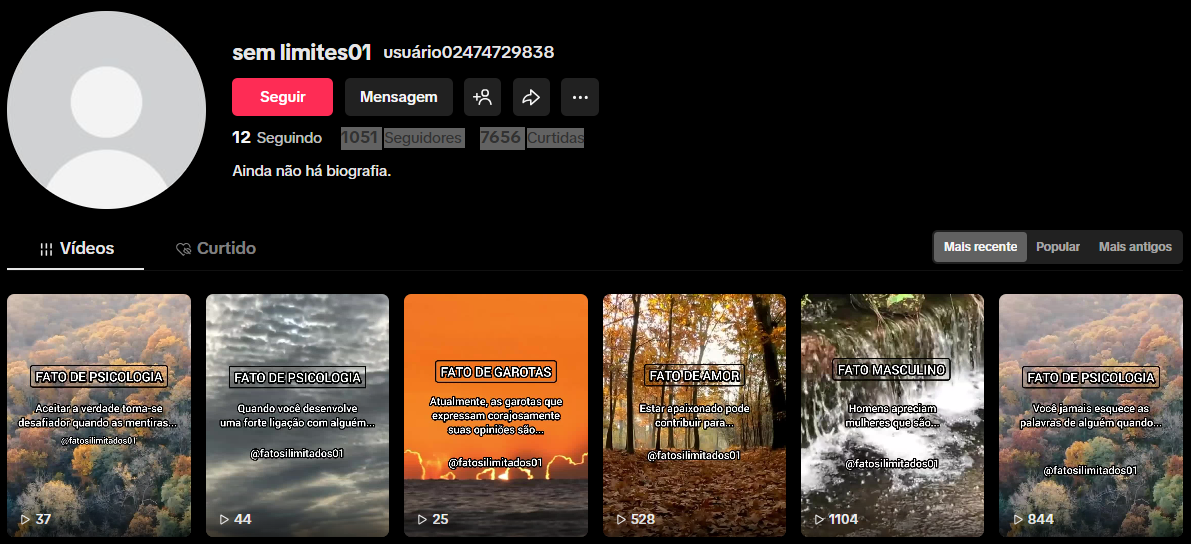Image resolution: width=1191 pixels, height=544 pixels.
Task: Open the 1051 Seguidores list
Action: pos(403,138)
